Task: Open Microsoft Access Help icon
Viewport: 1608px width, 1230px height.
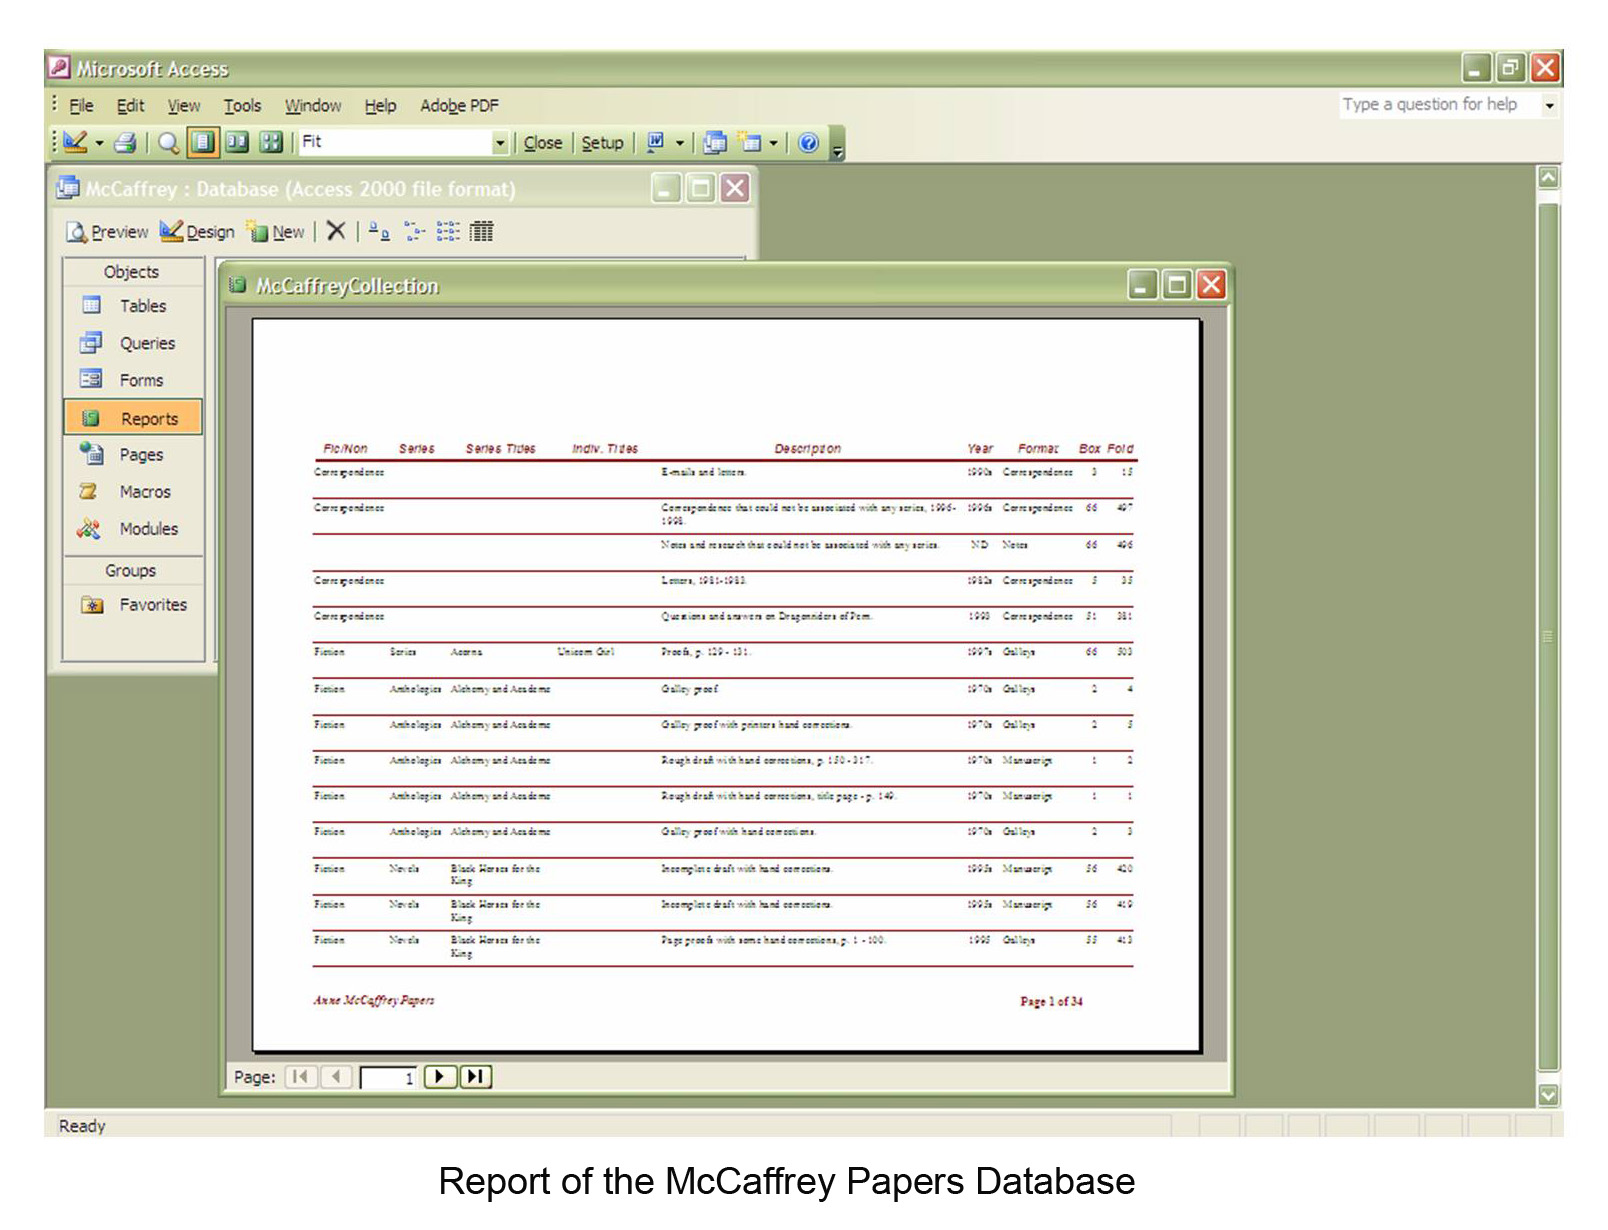Action: click(808, 143)
